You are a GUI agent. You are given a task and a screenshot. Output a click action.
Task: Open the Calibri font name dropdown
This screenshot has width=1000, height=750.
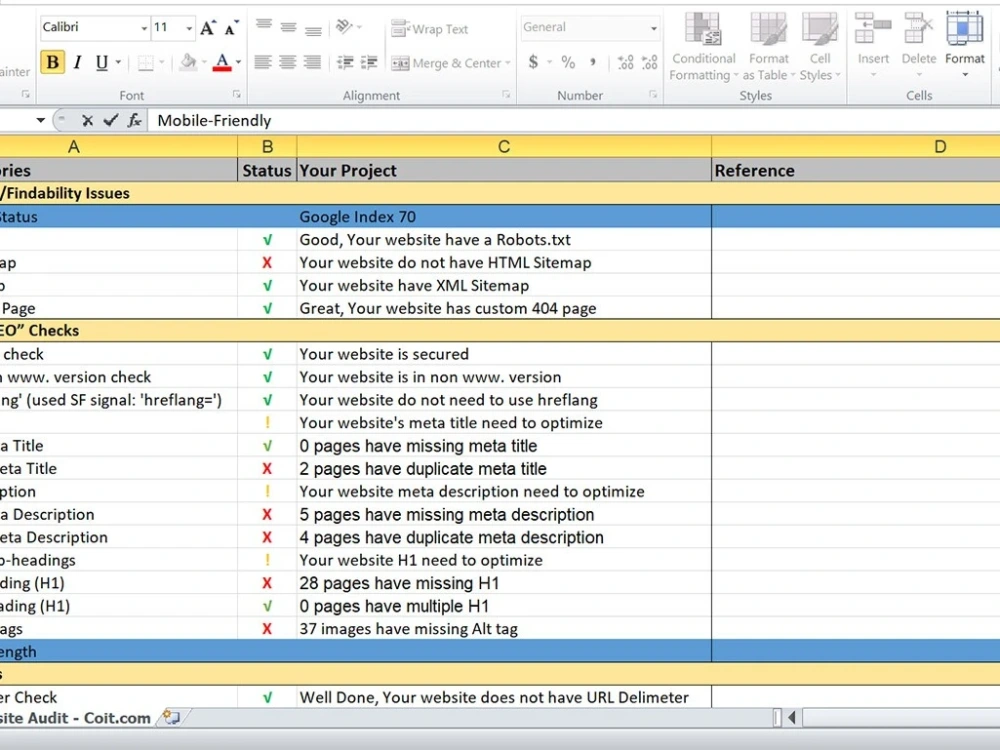click(143, 28)
